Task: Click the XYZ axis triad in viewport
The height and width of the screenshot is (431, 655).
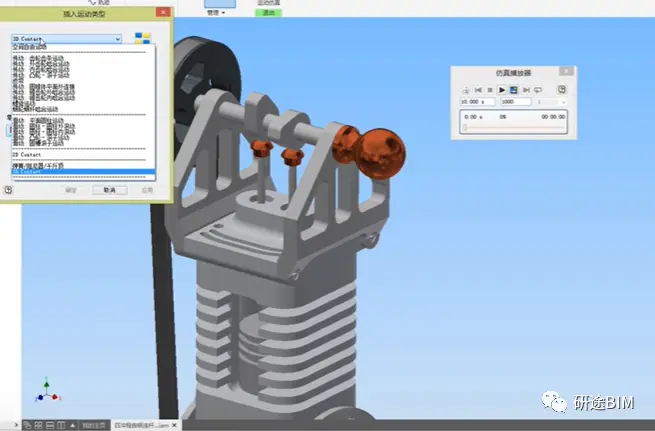Action: click(47, 390)
